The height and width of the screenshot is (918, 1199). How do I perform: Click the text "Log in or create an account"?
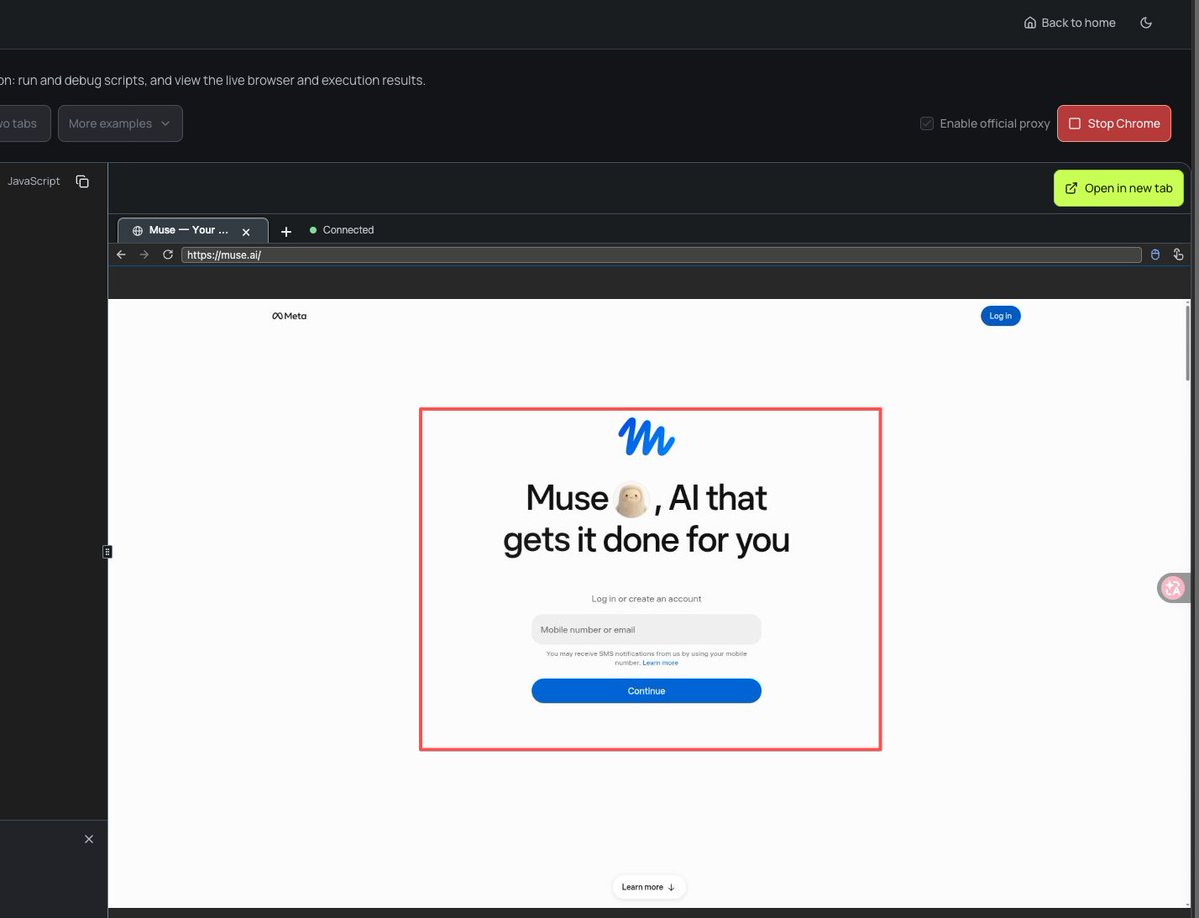pos(646,598)
